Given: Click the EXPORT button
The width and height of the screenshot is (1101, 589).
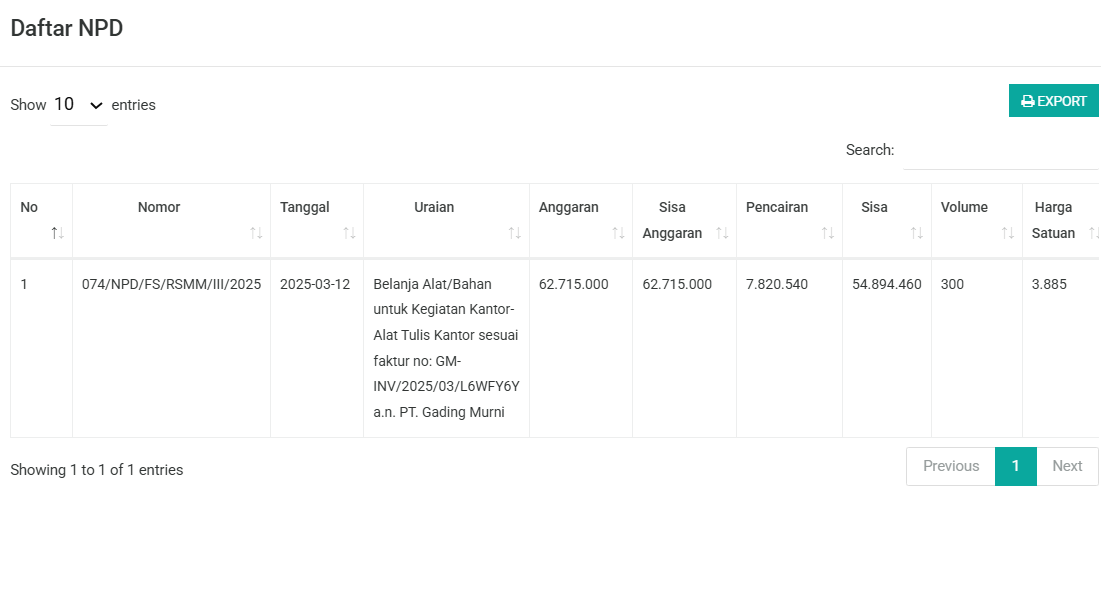Looking at the screenshot, I should pyautogui.click(x=1053, y=101).
